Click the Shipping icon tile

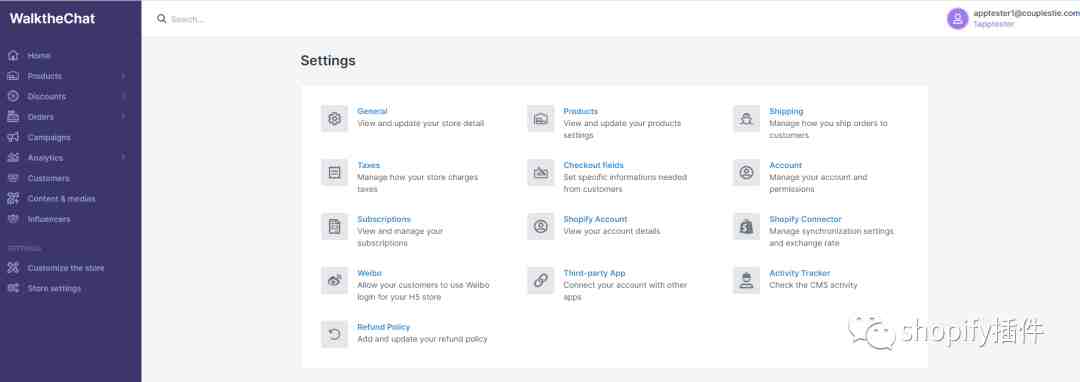coord(746,118)
